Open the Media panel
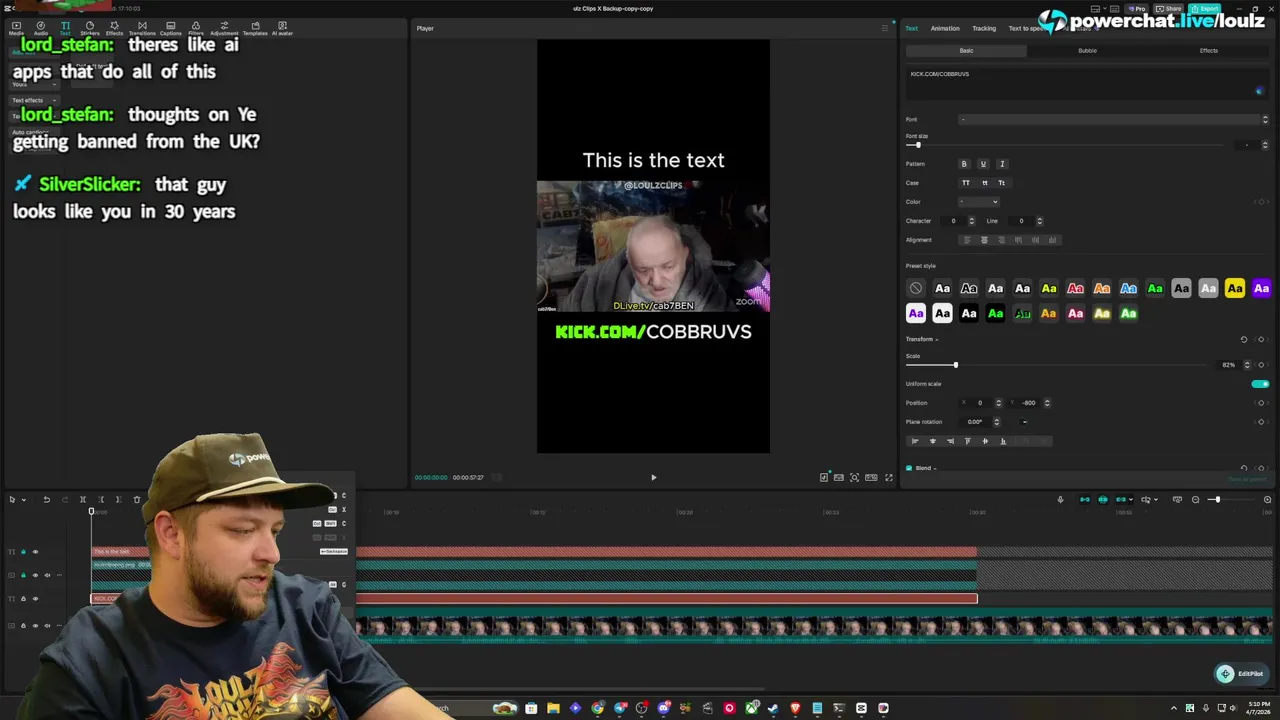Image resolution: width=1280 pixels, height=720 pixels. click(16, 28)
